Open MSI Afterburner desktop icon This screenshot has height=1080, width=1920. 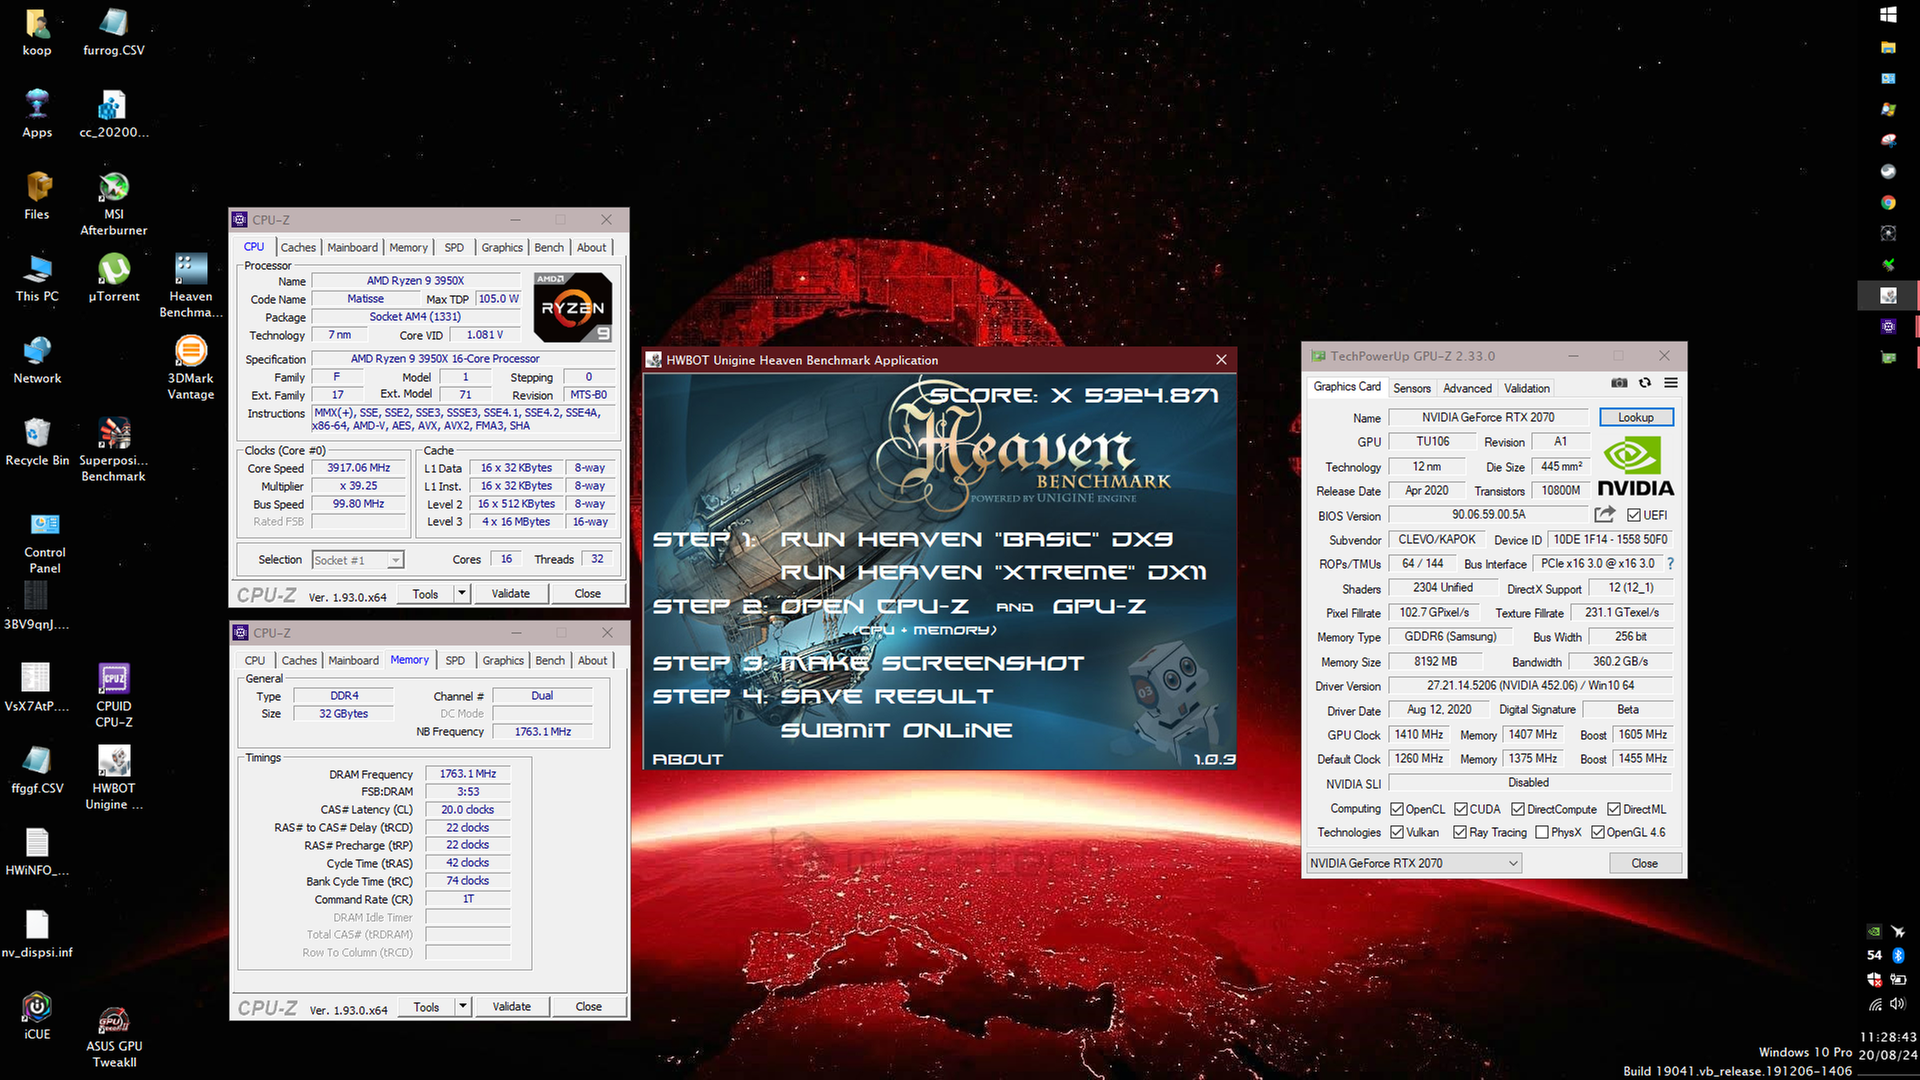tap(114, 203)
